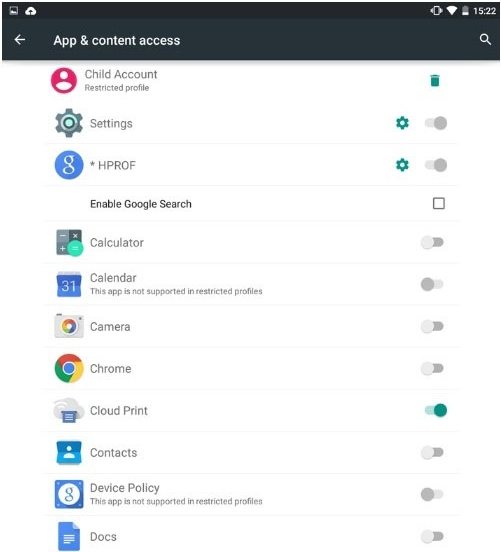The height and width of the screenshot is (552, 501).
Task: Tap the Chrome app icon
Action: (69, 368)
